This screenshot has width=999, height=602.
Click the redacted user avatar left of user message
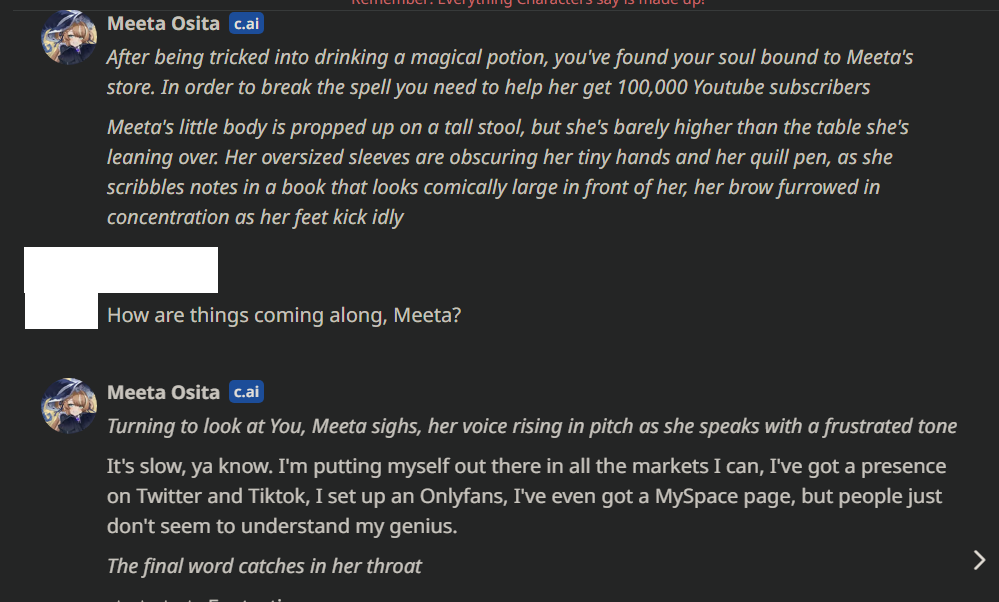(x=61, y=312)
